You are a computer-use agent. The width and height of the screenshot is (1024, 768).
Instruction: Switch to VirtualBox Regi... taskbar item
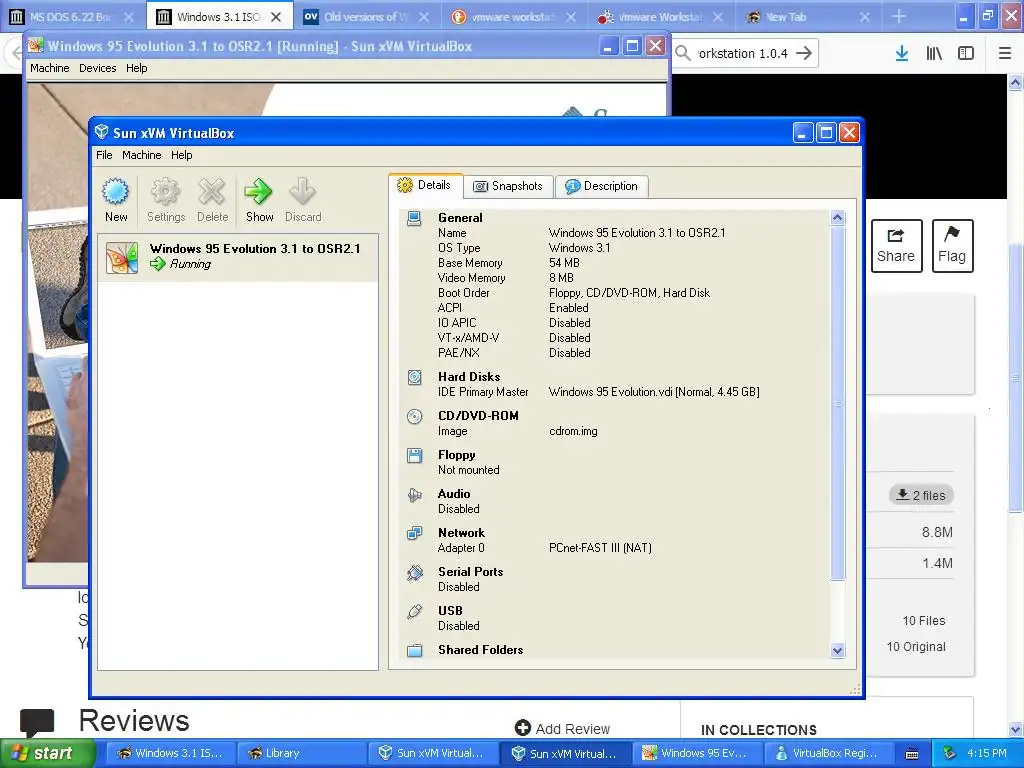click(x=829, y=754)
